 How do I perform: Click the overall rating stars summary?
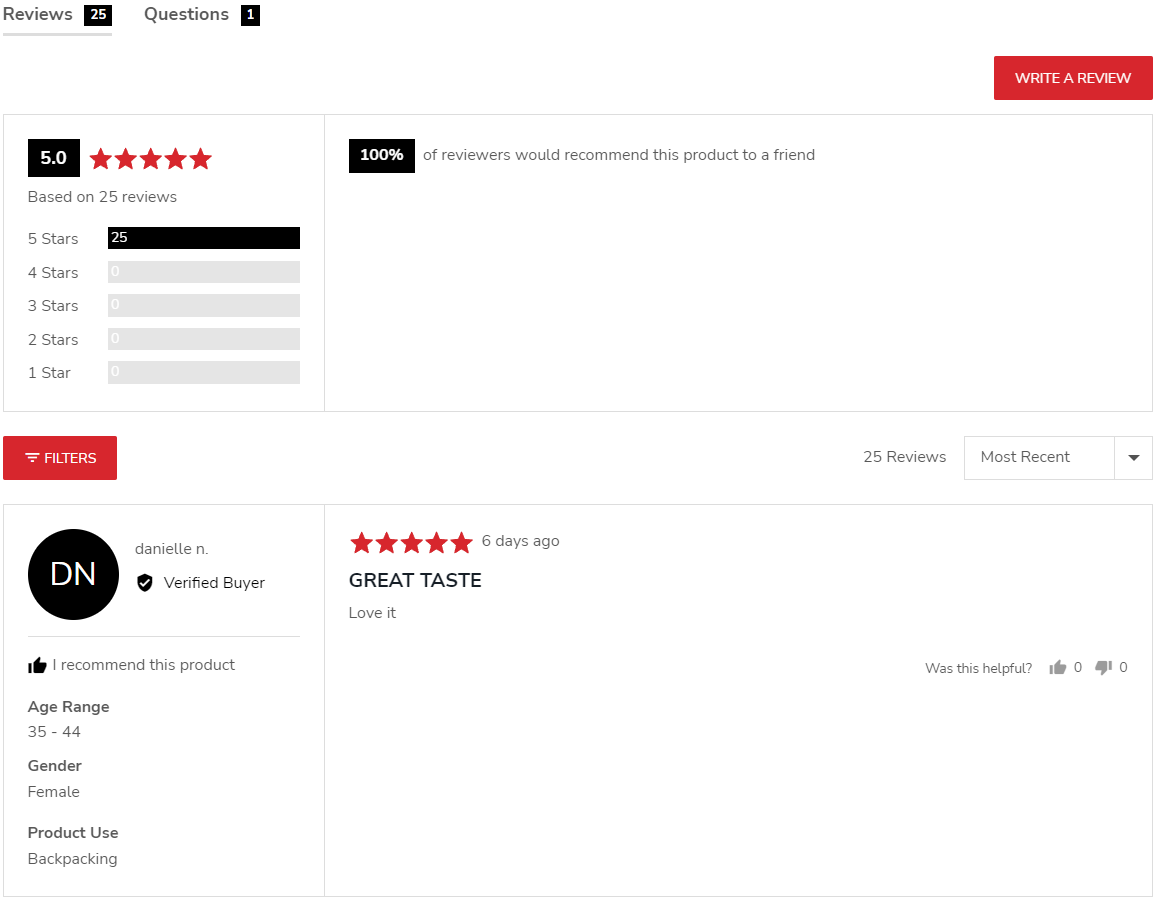point(151,159)
